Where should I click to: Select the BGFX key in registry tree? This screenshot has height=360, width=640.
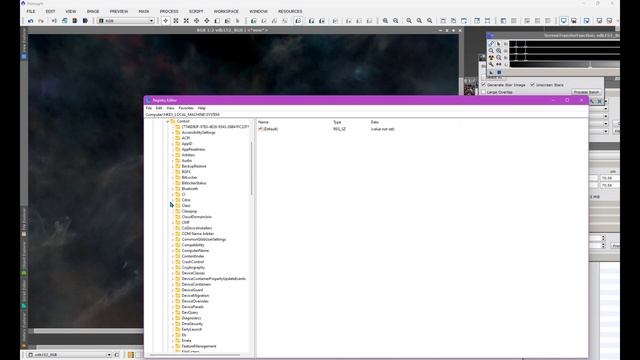pyautogui.click(x=186, y=172)
